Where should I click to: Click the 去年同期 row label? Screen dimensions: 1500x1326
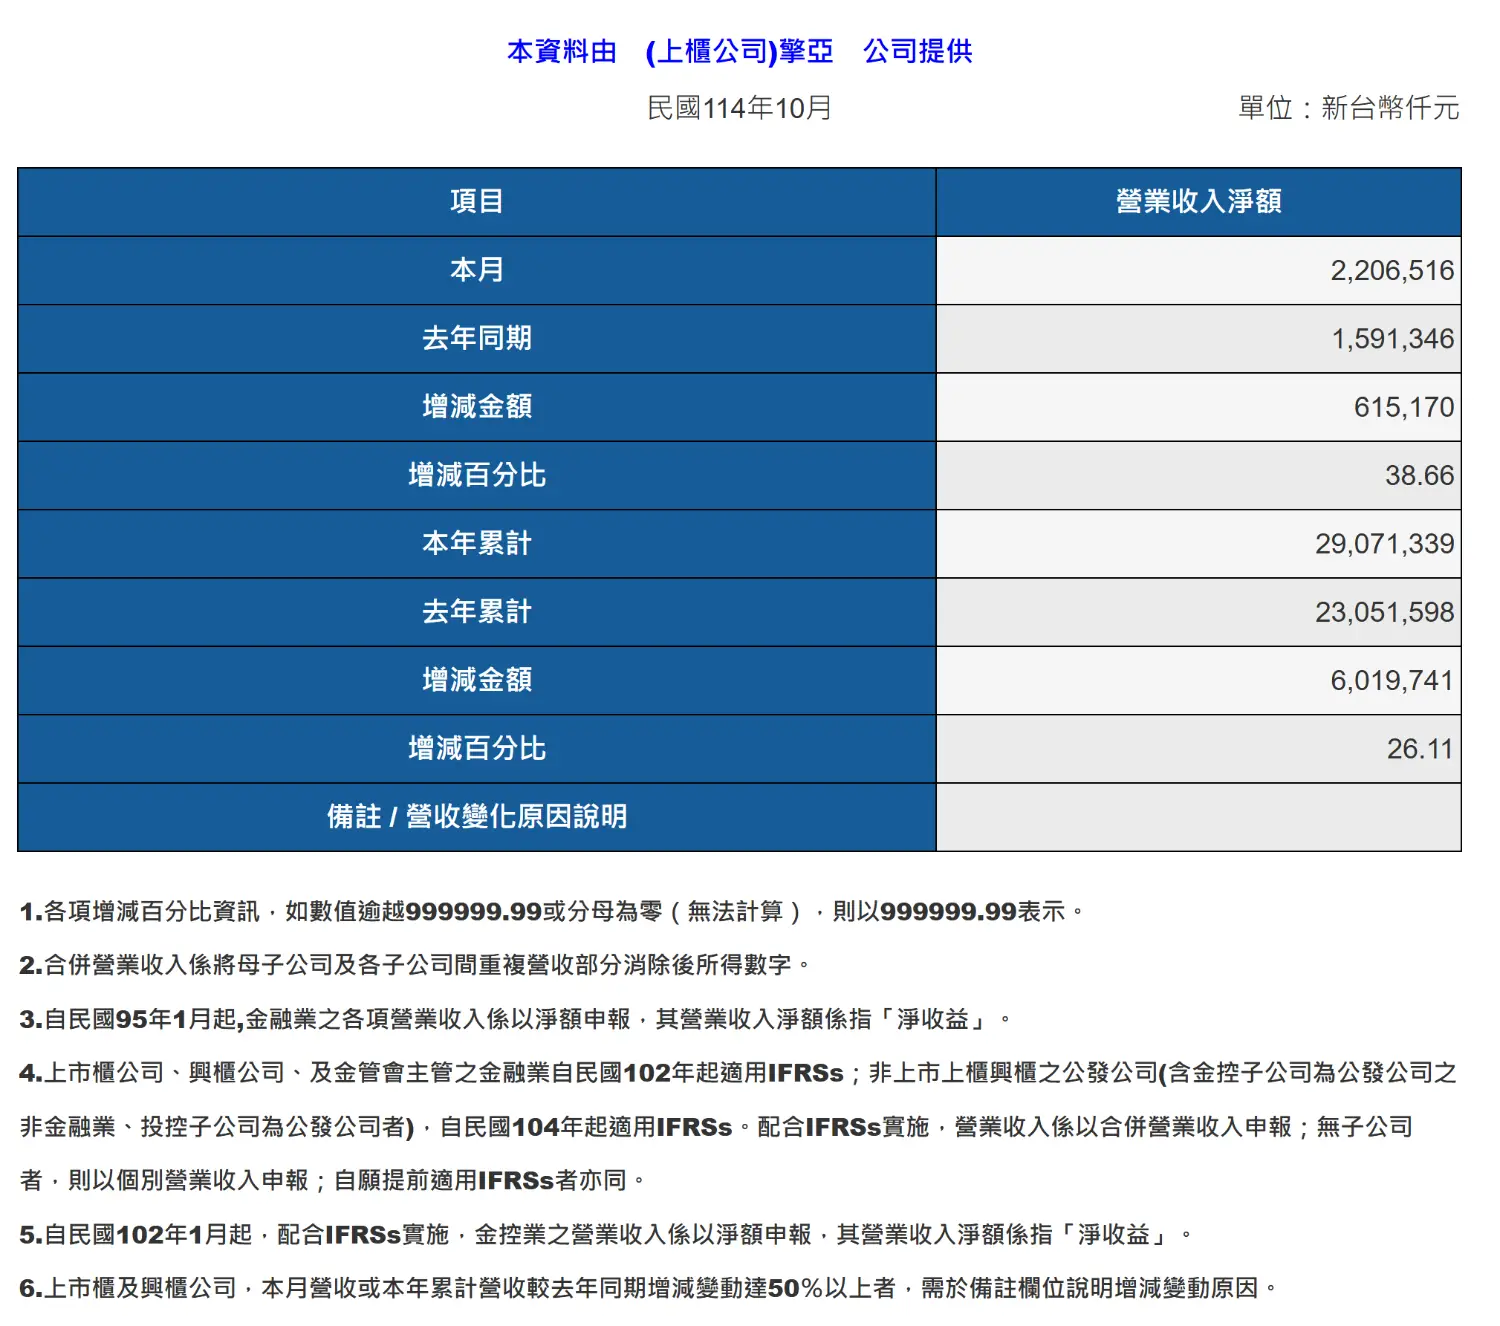476,338
